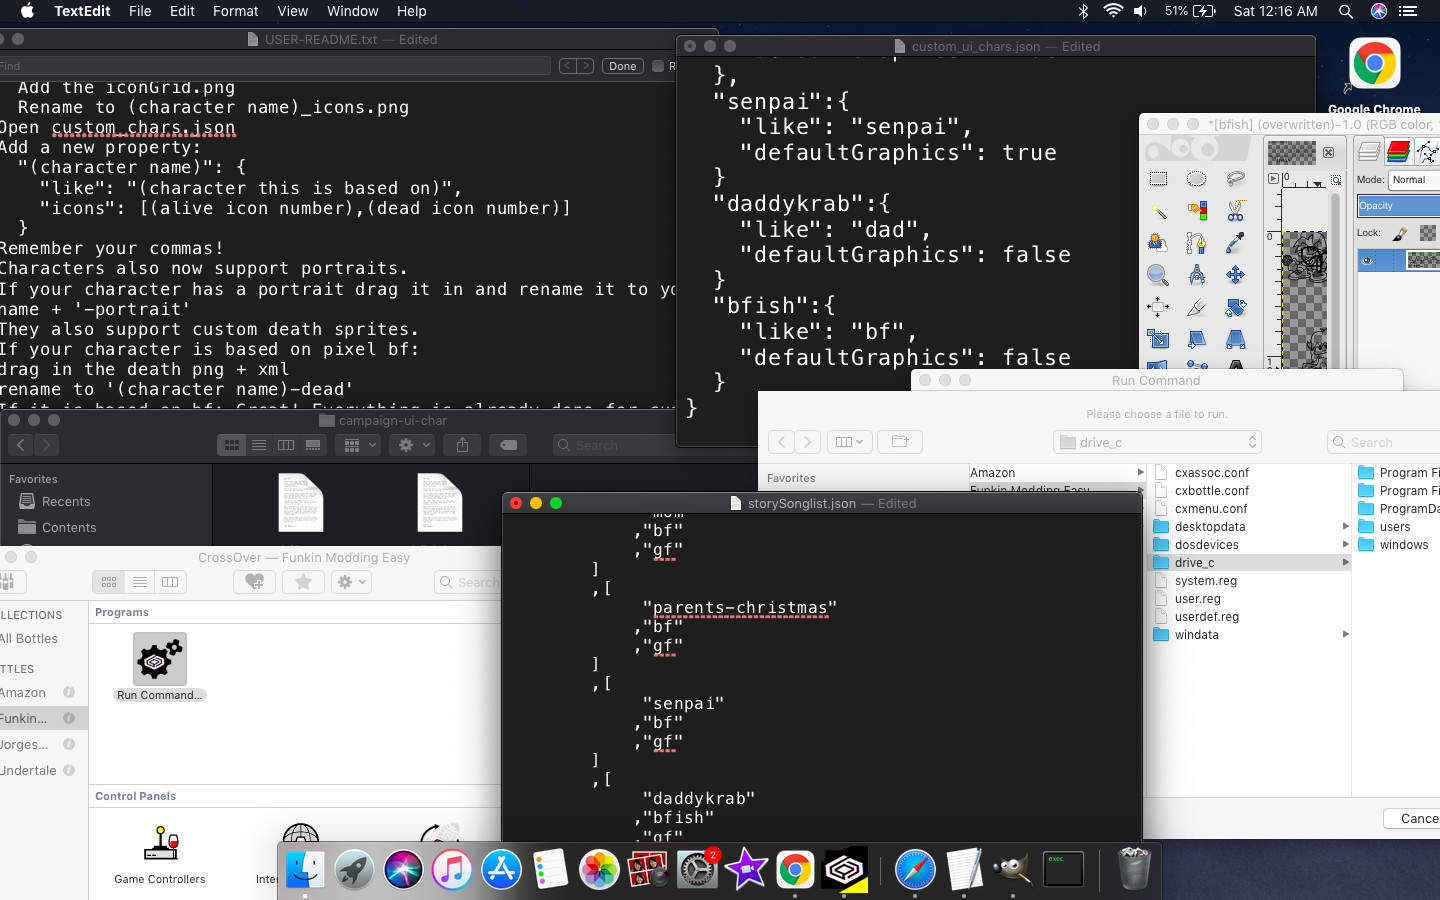1440x900 pixels.
Task: Select the Scissors Select tool
Action: (x=1236, y=211)
